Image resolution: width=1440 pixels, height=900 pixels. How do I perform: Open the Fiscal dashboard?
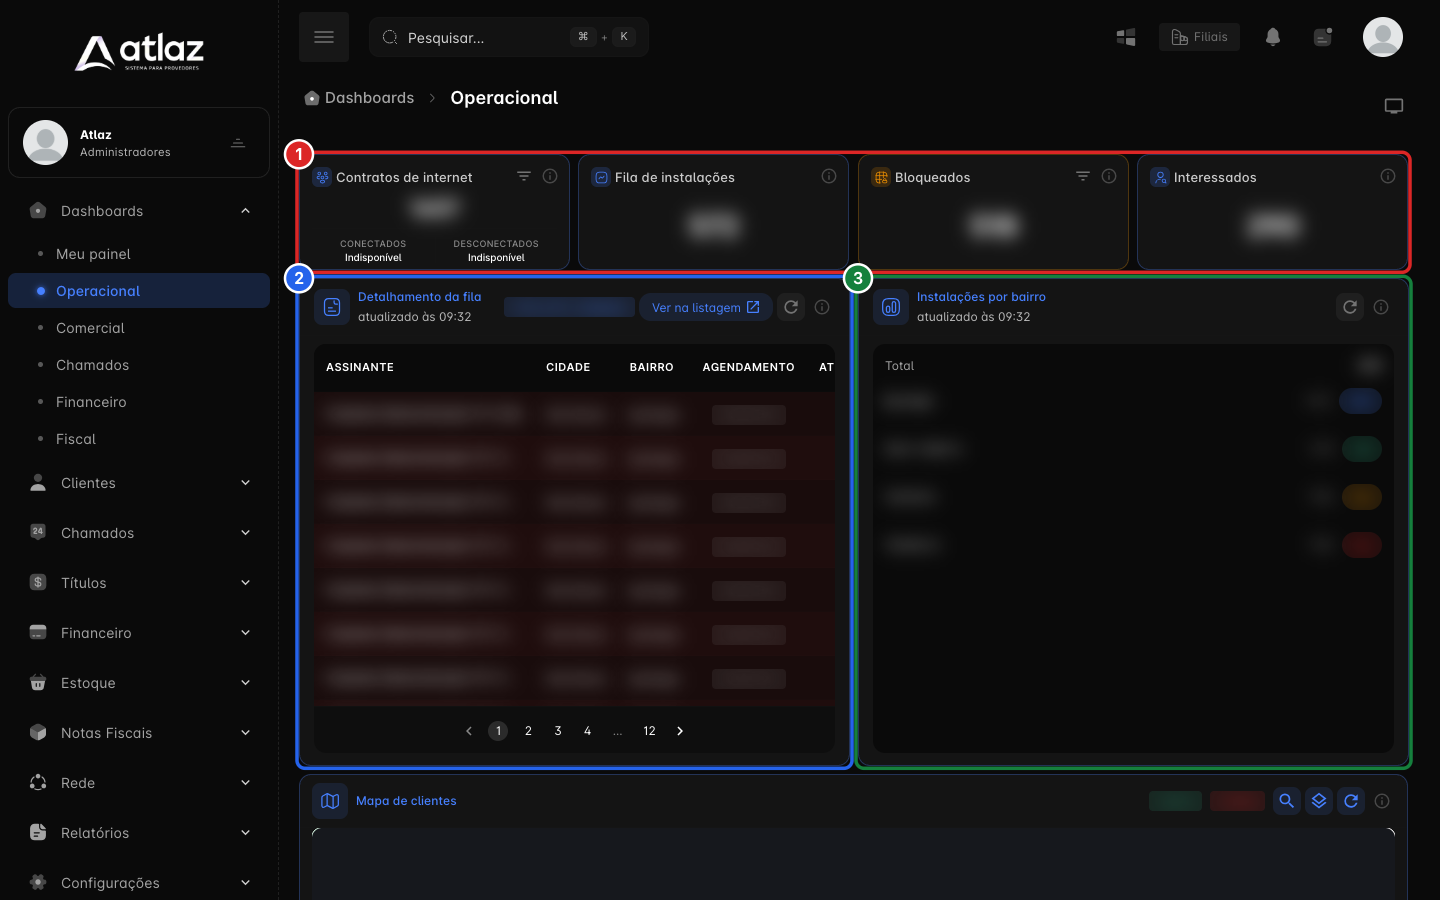[x=76, y=439]
